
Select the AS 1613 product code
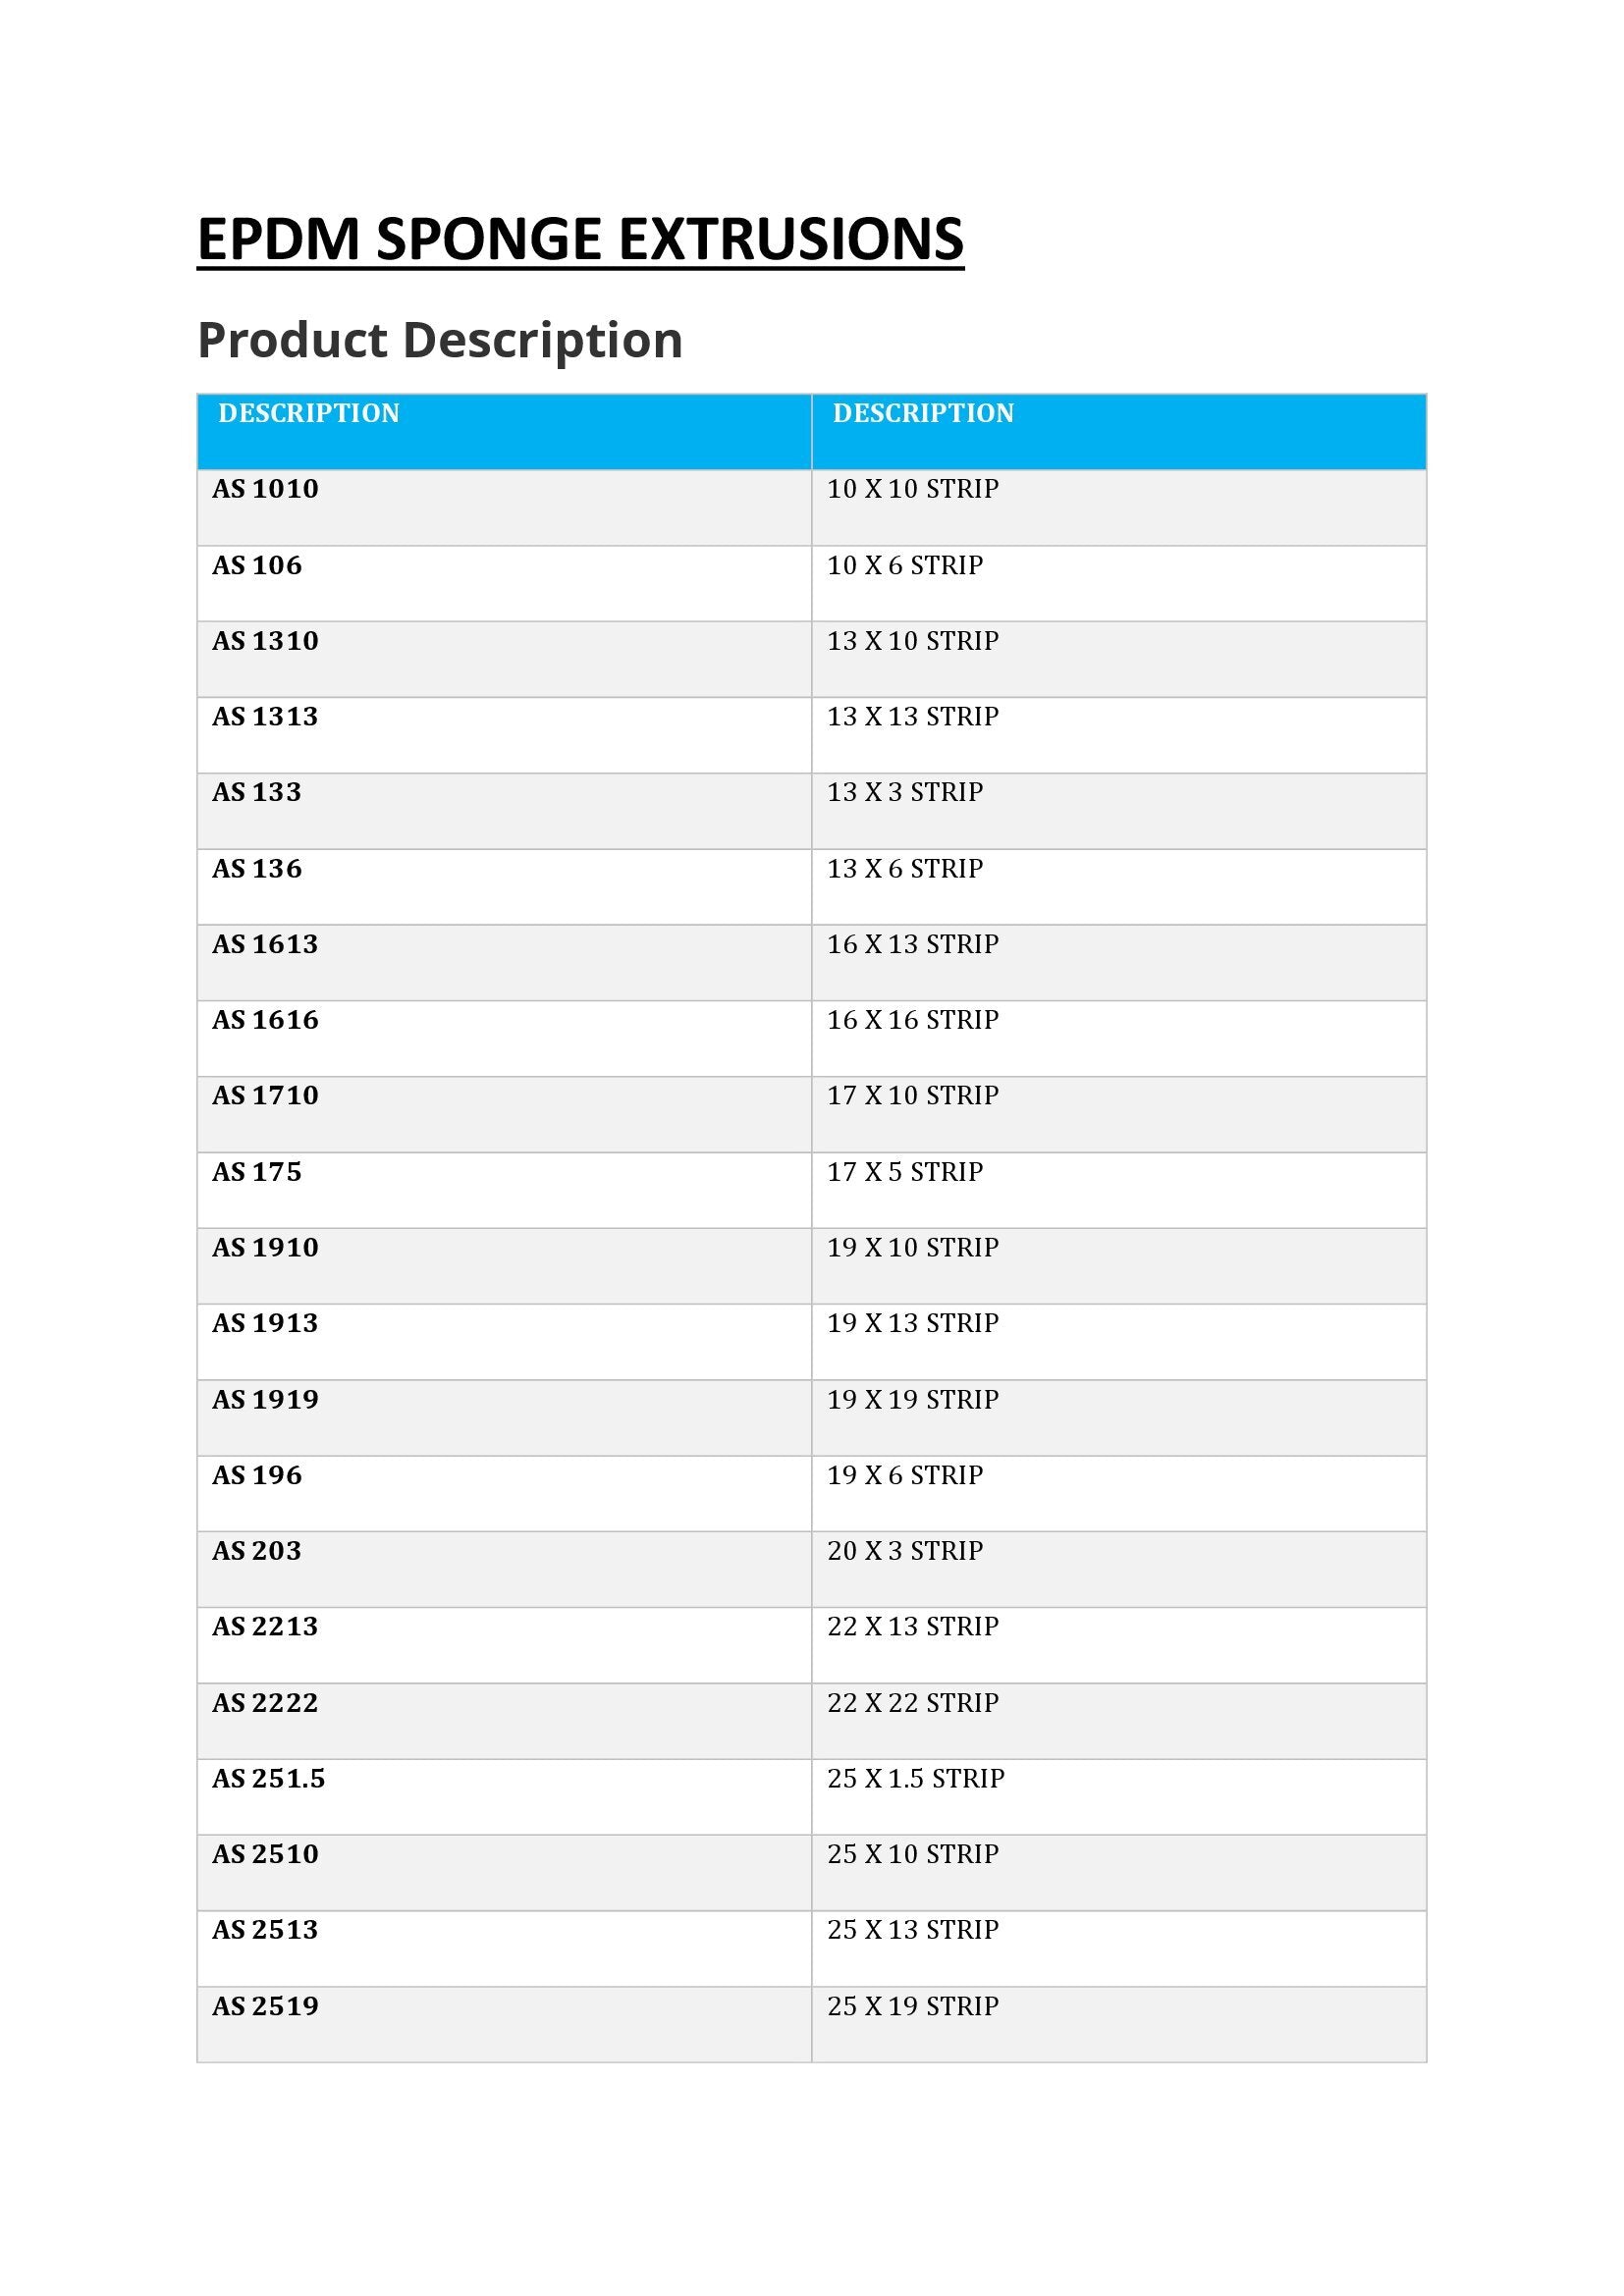[x=265, y=945]
